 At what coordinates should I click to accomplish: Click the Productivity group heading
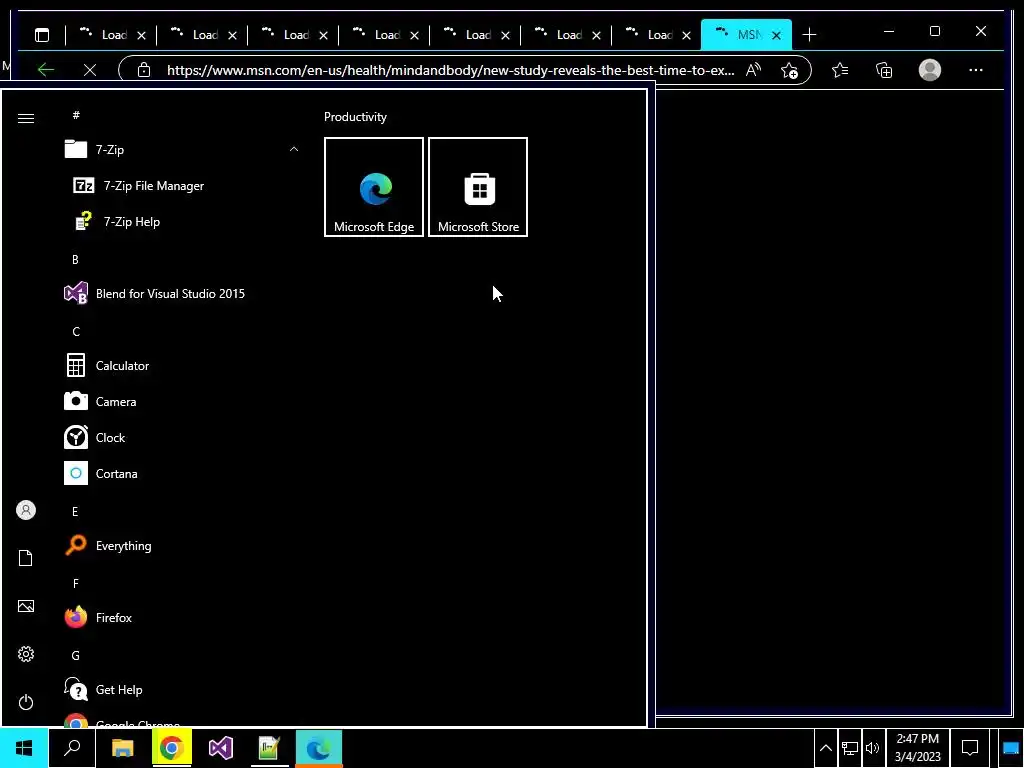point(355,117)
